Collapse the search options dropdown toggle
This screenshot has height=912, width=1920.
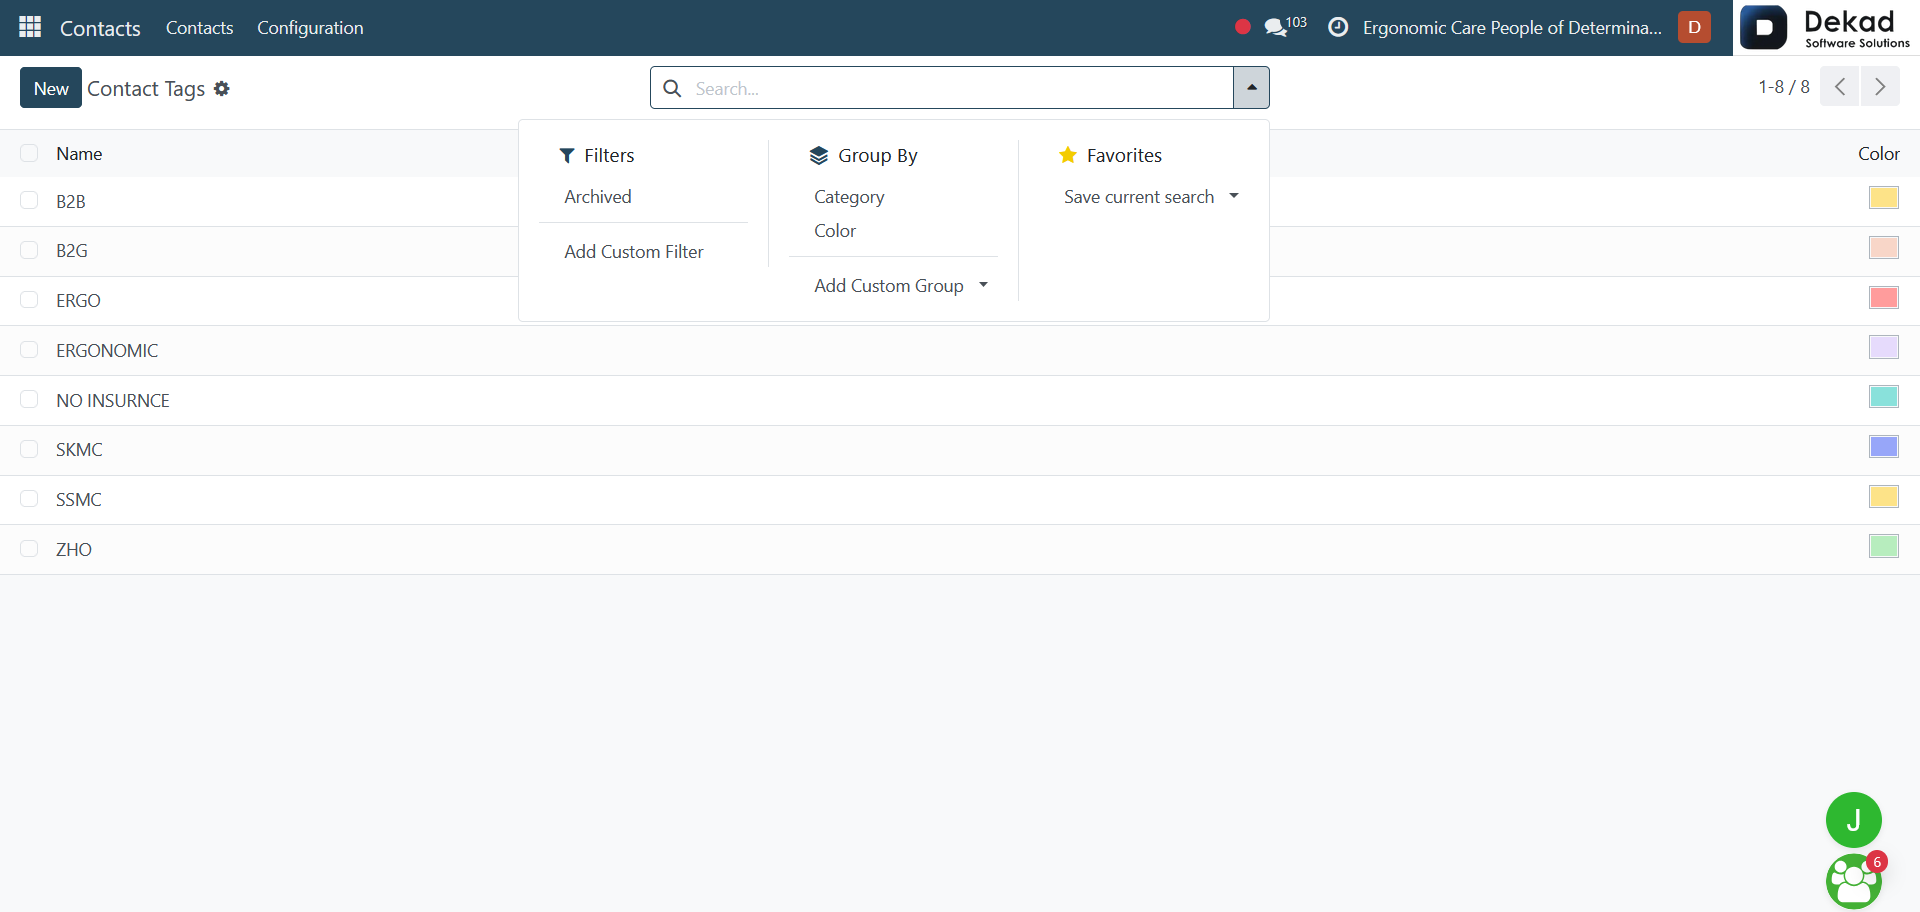[1251, 87]
